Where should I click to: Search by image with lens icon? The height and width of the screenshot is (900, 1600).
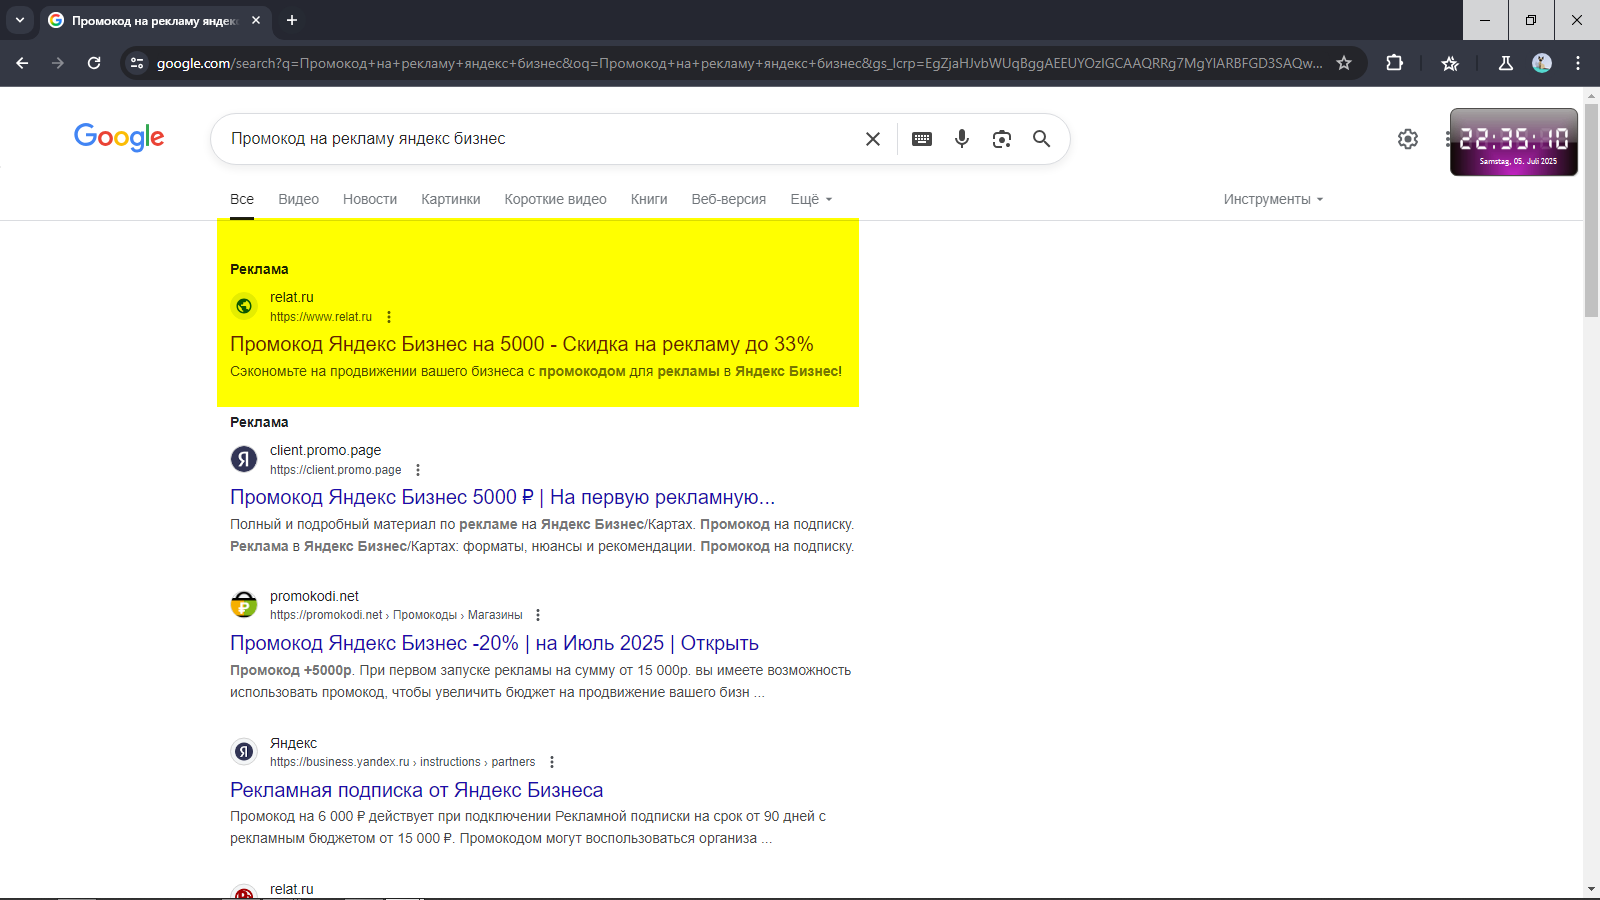pos(1002,139)
